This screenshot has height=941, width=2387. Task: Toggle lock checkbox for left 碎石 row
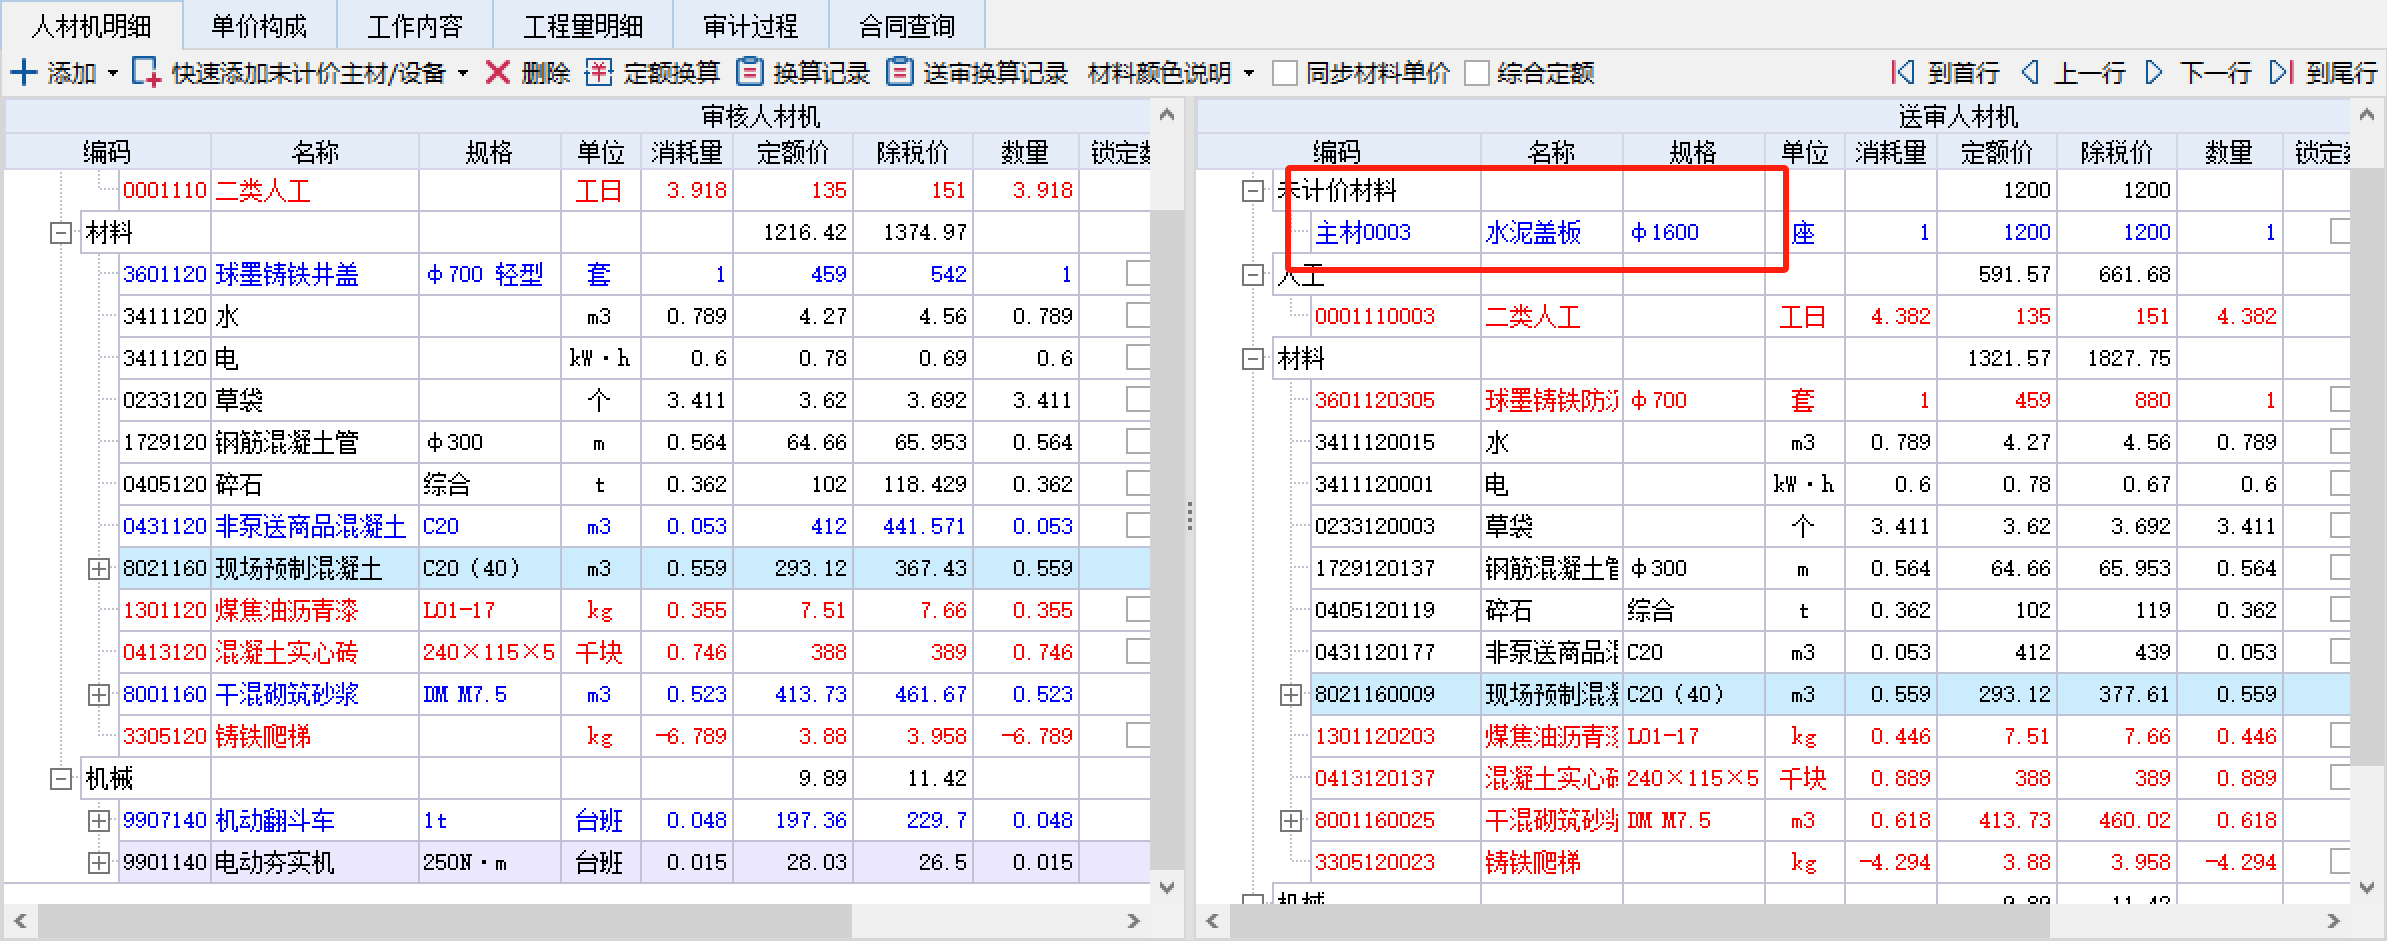coord(1138,484)
